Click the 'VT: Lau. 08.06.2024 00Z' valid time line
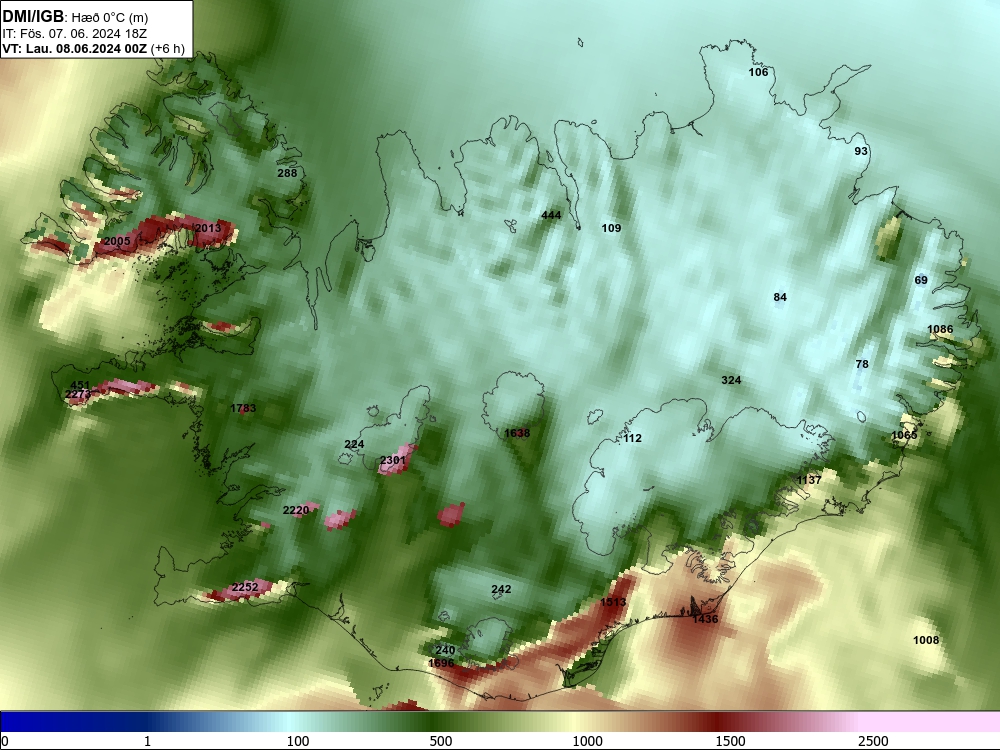The height and width of the screenshot is (750, 1000). pyautogui.click(x=75, y=49)
